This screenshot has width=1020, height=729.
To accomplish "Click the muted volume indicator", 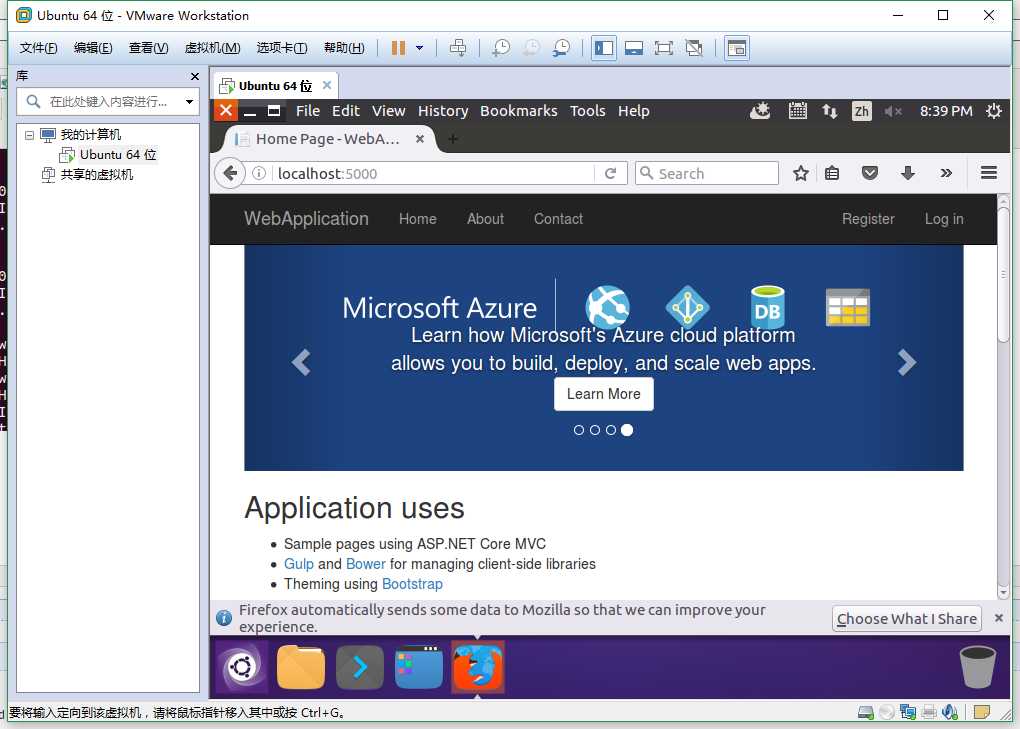I will click(x=892, y=111).
